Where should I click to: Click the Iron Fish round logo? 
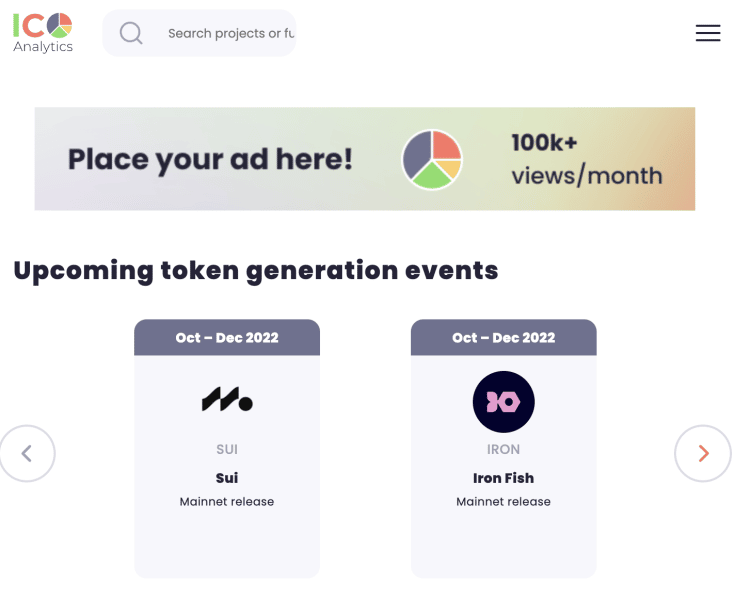pyautogui.click(x=503, y=402)
